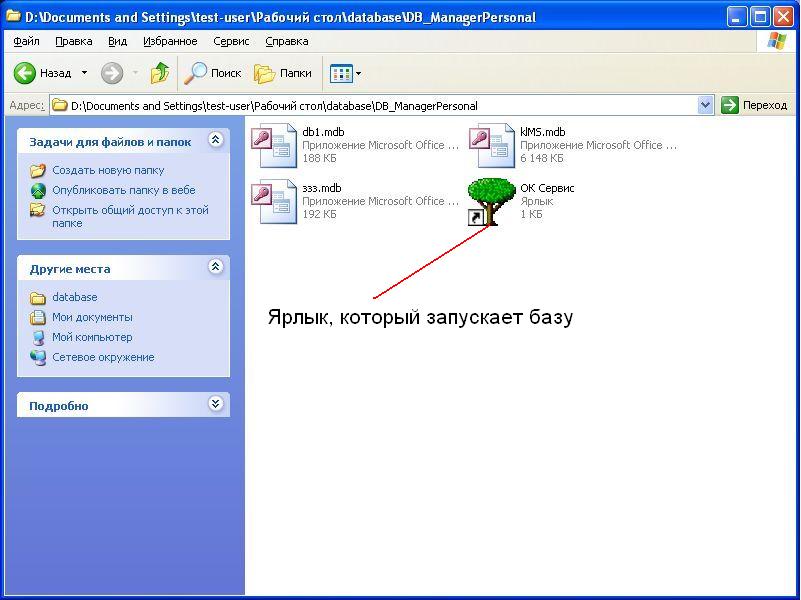Open Мои документы link
The height and width of the screenshot is (600, 801).
tap(92, 317)
